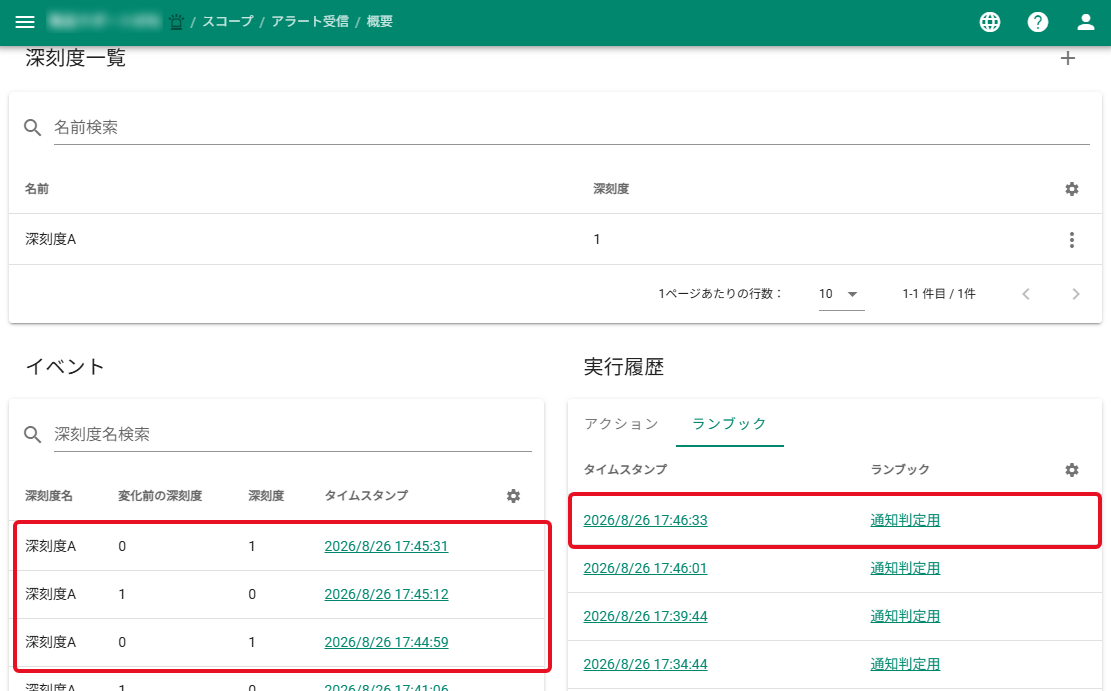Focus the 名前検索 search field
The image size is (1111, 691).
point(571,128)
